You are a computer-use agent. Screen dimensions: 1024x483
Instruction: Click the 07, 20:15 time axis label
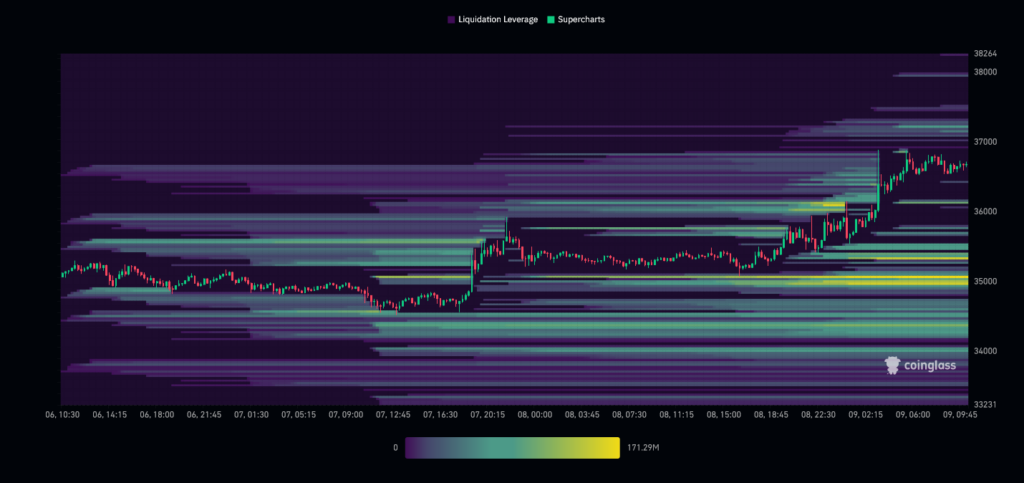tap(488, 414)
